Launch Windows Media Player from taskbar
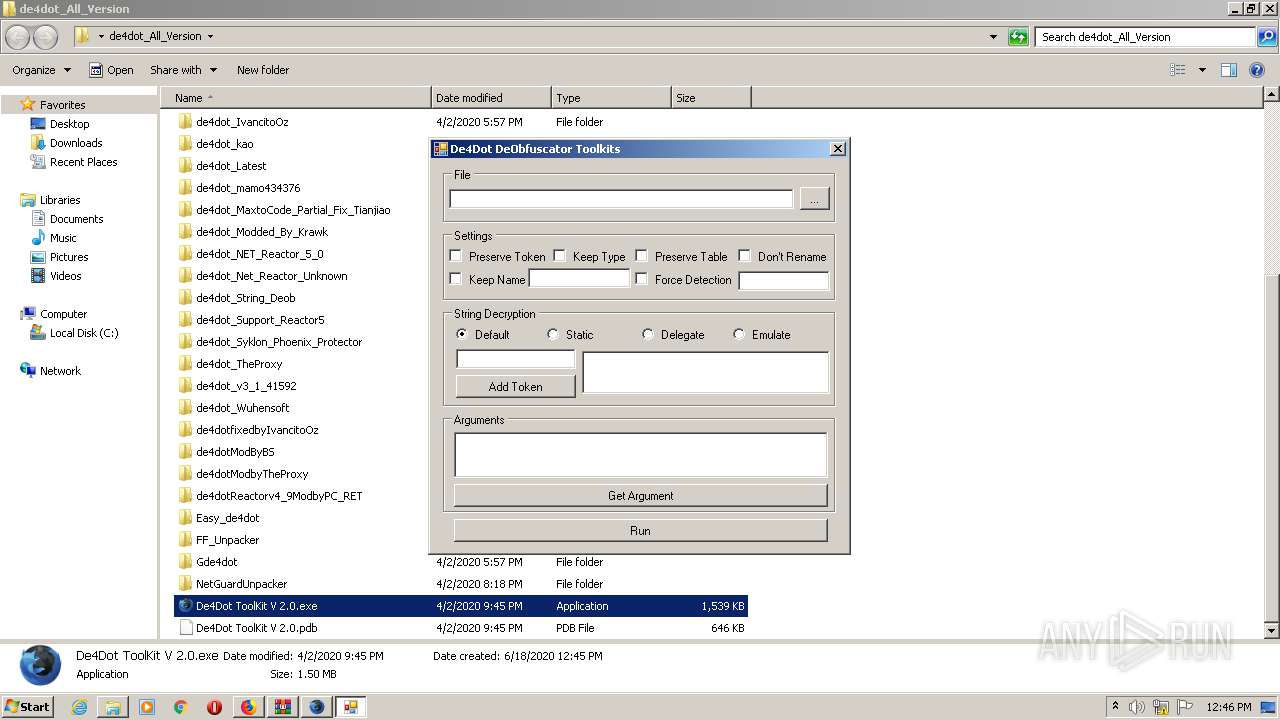1280x720 pixels. [147, 707]
